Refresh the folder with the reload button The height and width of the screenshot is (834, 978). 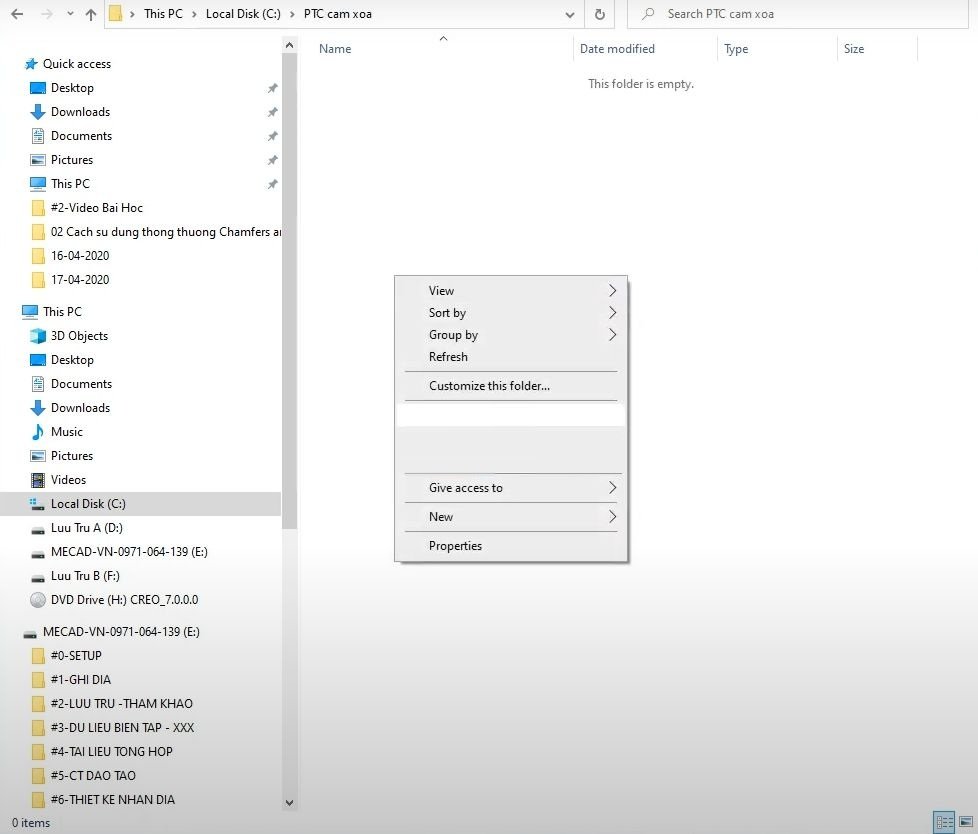[599, 14]
